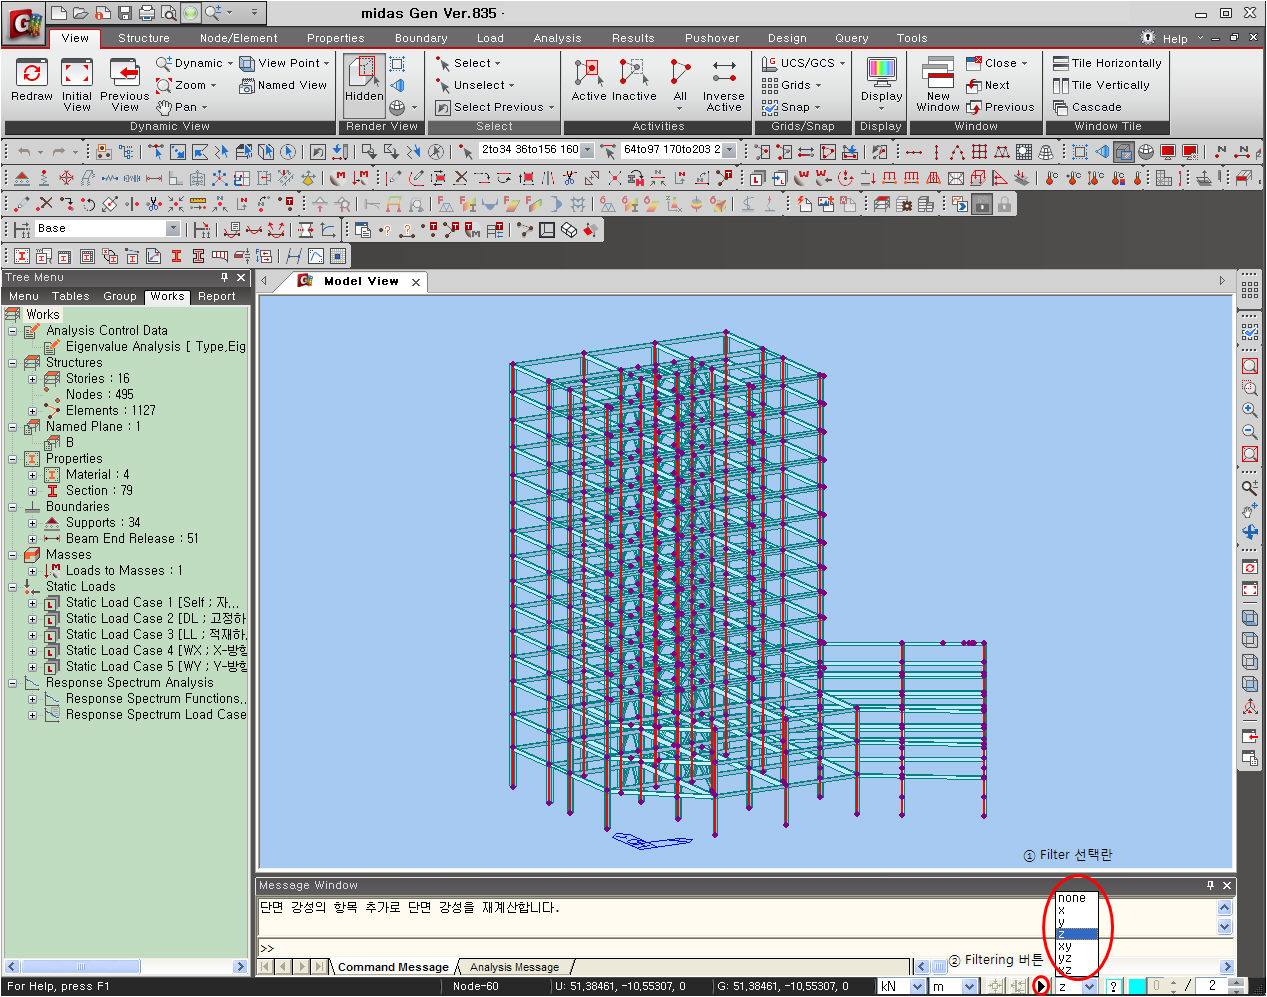The image size is (1267, 997).
Task: Expand the Stories : 16 tree node
Action: [32, 379]
